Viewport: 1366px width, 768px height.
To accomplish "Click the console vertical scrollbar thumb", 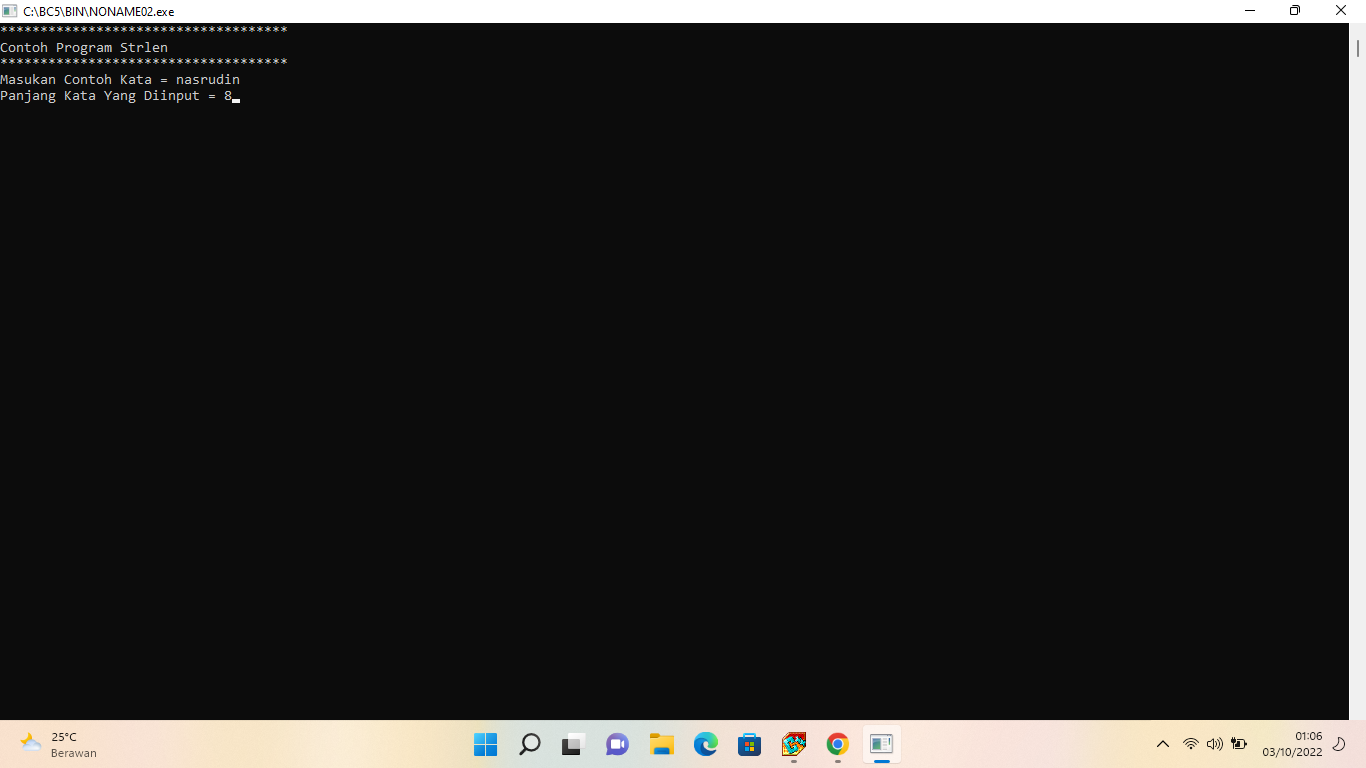I will point(1358,48).
